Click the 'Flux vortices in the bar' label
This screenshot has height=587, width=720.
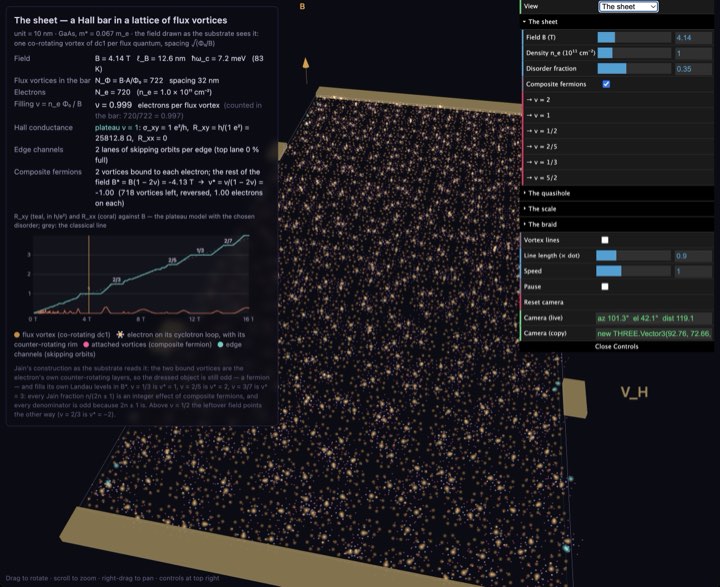(52, 80)
